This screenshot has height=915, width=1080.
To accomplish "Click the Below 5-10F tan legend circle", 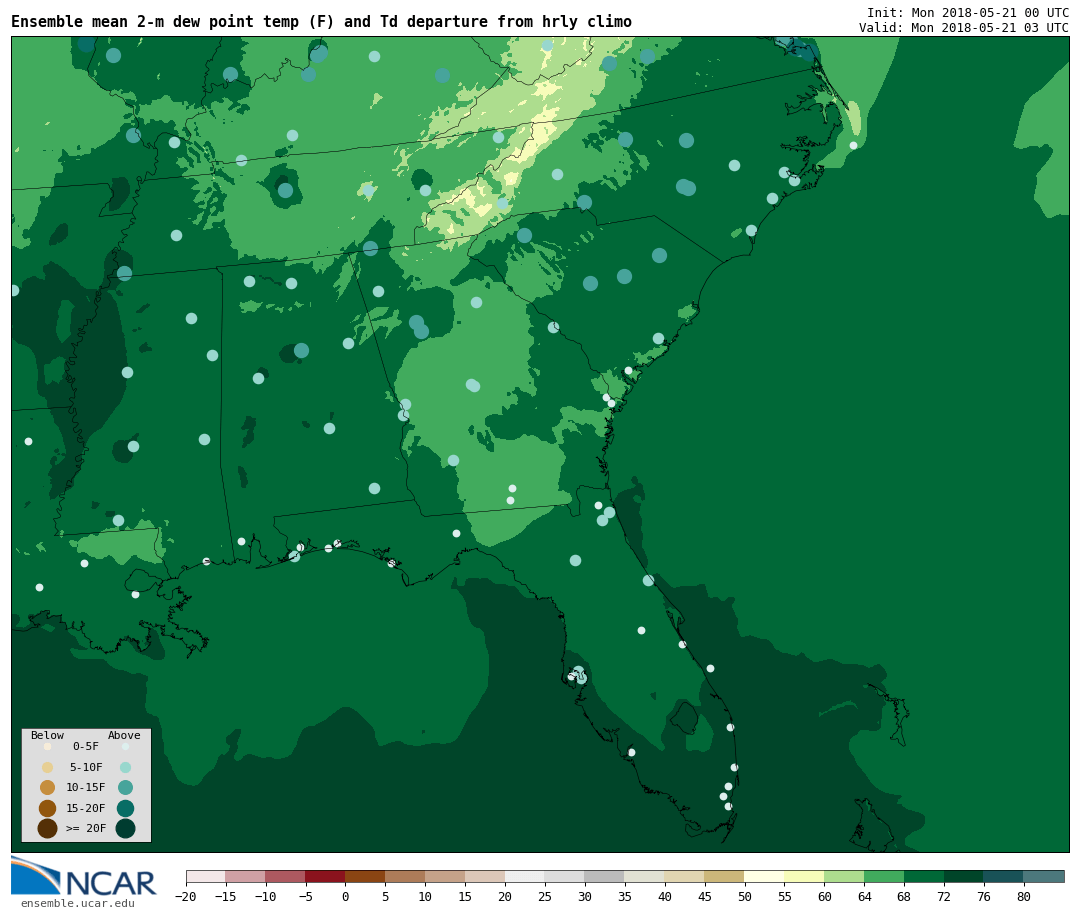I will (x=48, y=767).
